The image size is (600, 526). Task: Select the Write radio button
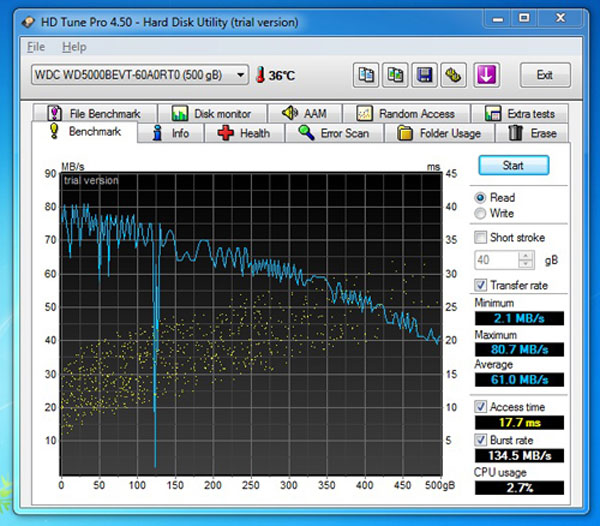point(481,213)
